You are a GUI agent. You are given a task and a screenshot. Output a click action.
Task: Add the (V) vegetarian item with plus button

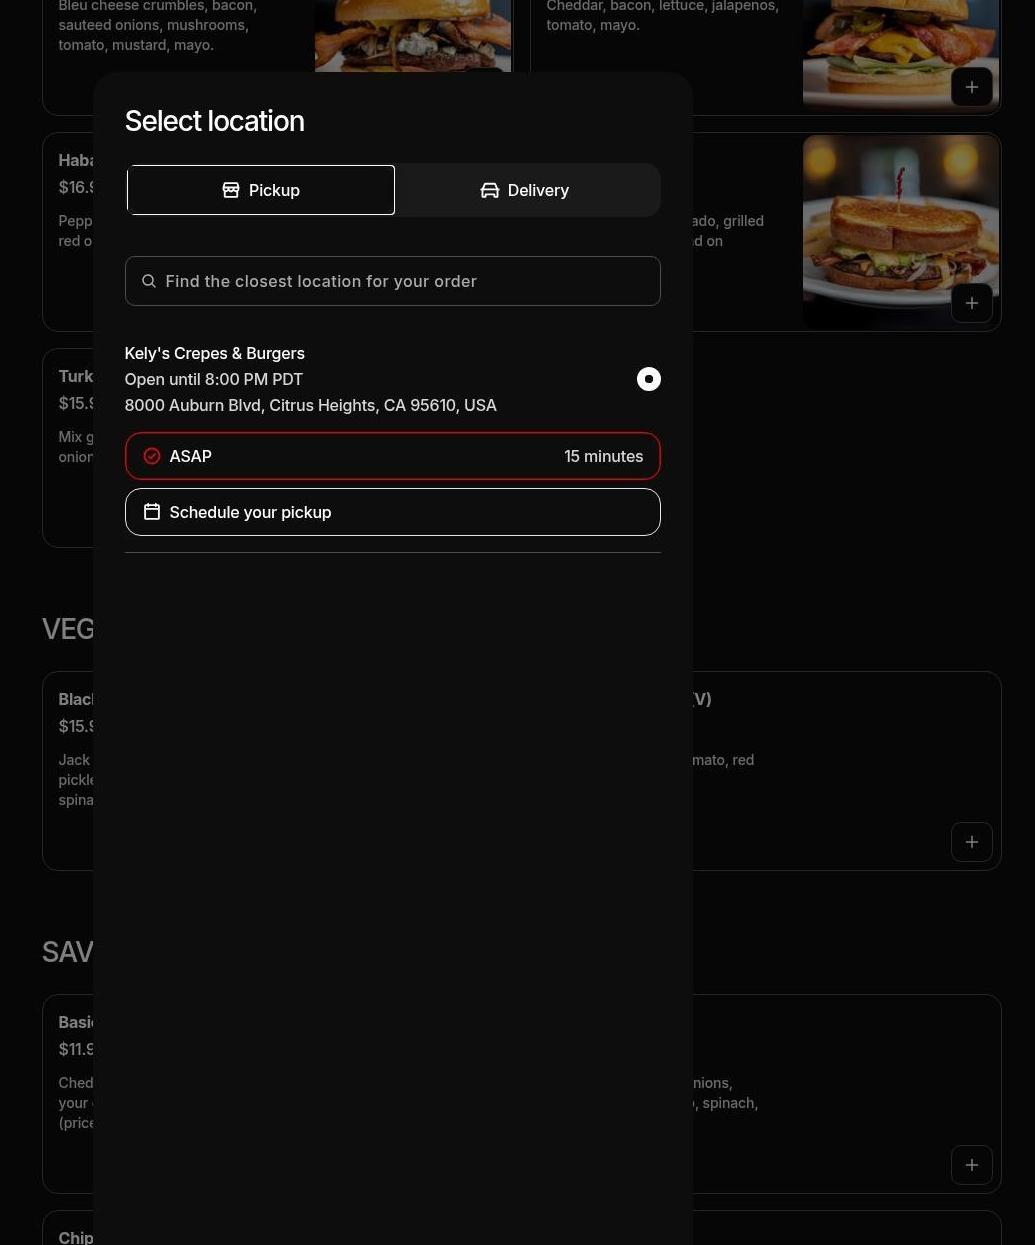point(972,842)
